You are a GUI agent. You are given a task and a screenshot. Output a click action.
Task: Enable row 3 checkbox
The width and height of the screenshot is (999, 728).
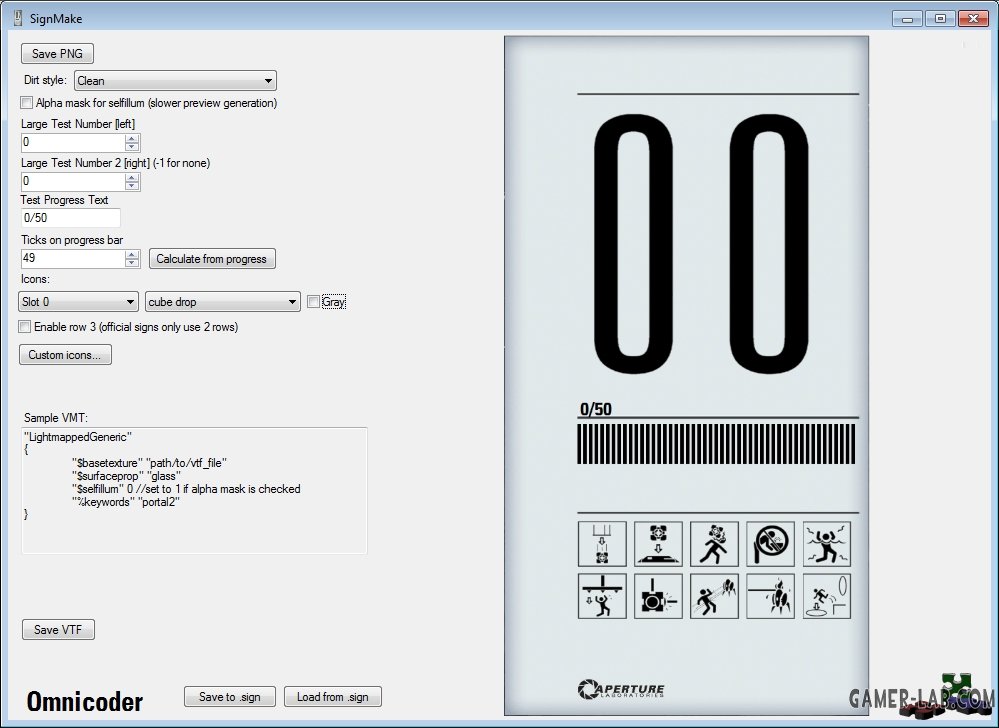pos(25,327)
